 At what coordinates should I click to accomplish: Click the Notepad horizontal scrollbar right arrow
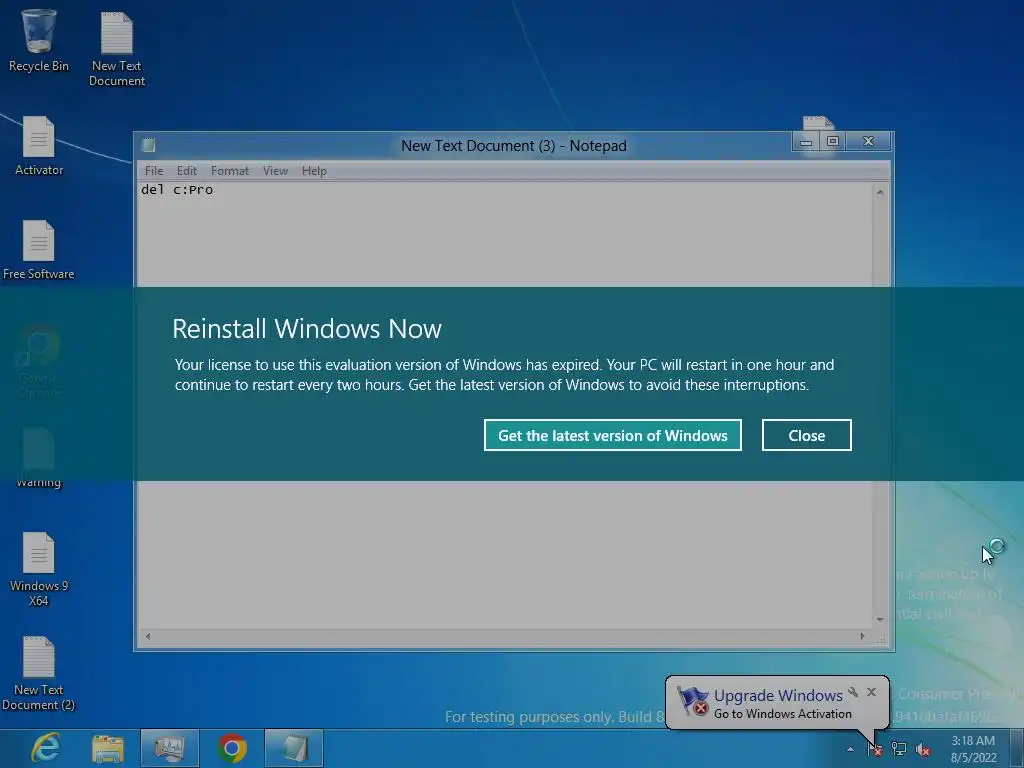click(x=862, y=636)
